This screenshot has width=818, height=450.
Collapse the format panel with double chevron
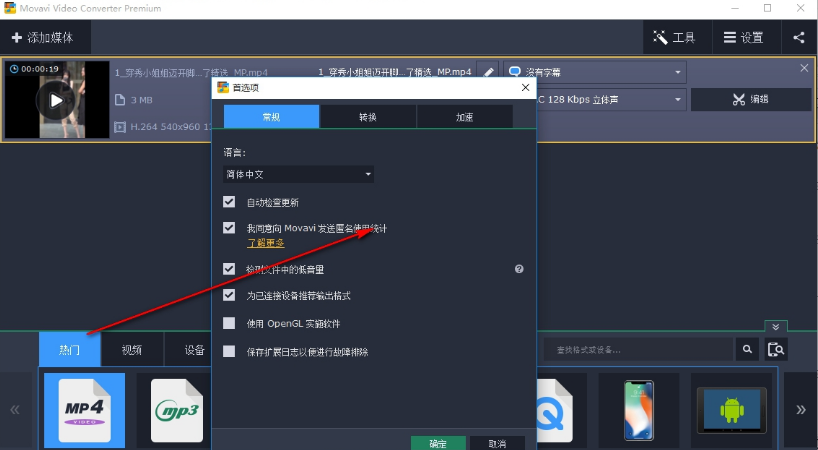pyautogui.click(x=776, y=327)
